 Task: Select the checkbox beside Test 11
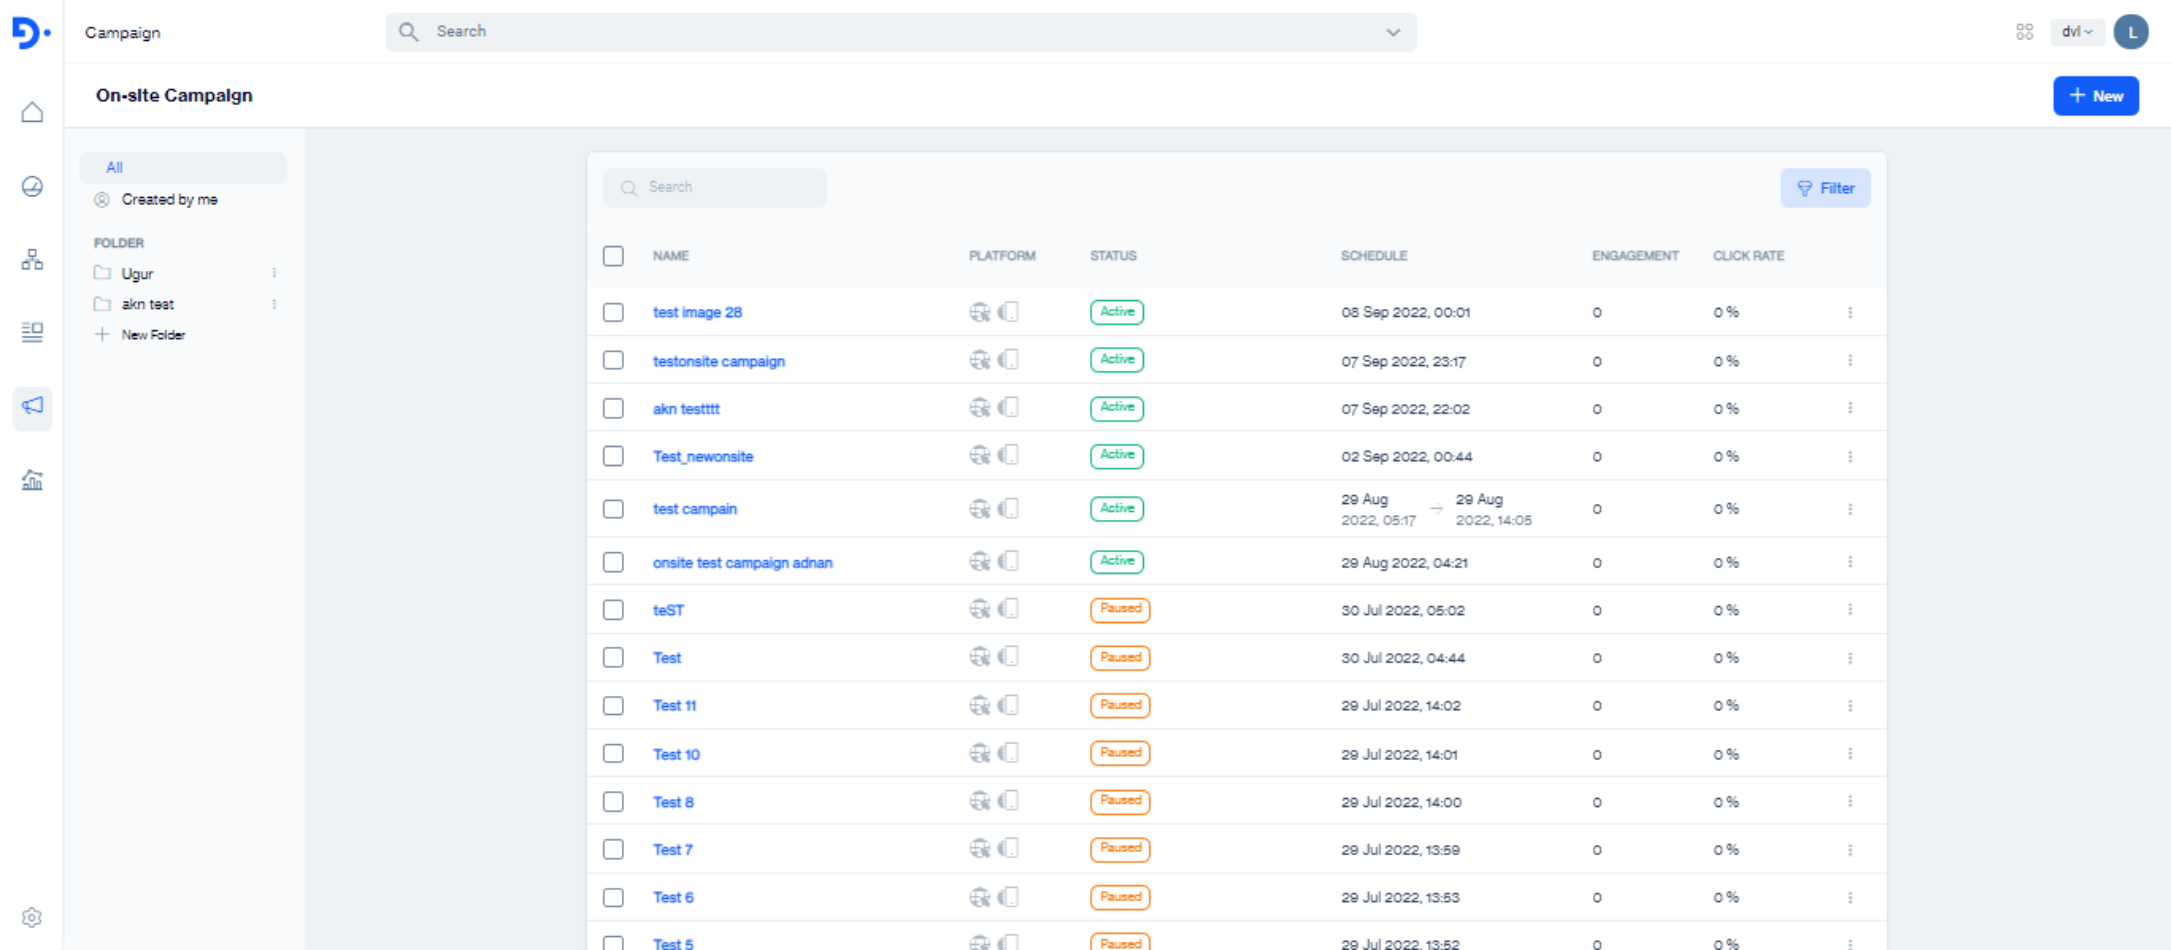pyautogui.click(x=613, y=706)
